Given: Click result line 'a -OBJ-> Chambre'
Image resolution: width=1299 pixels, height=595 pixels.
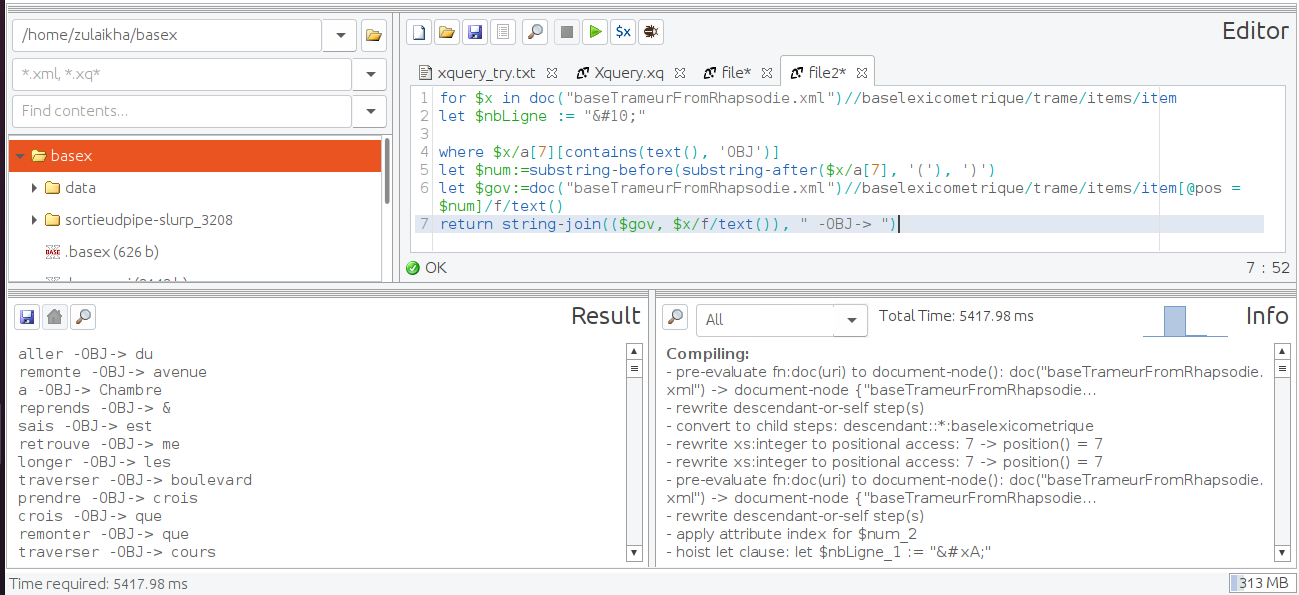Looking at the screenshot, I should [90, 390].
